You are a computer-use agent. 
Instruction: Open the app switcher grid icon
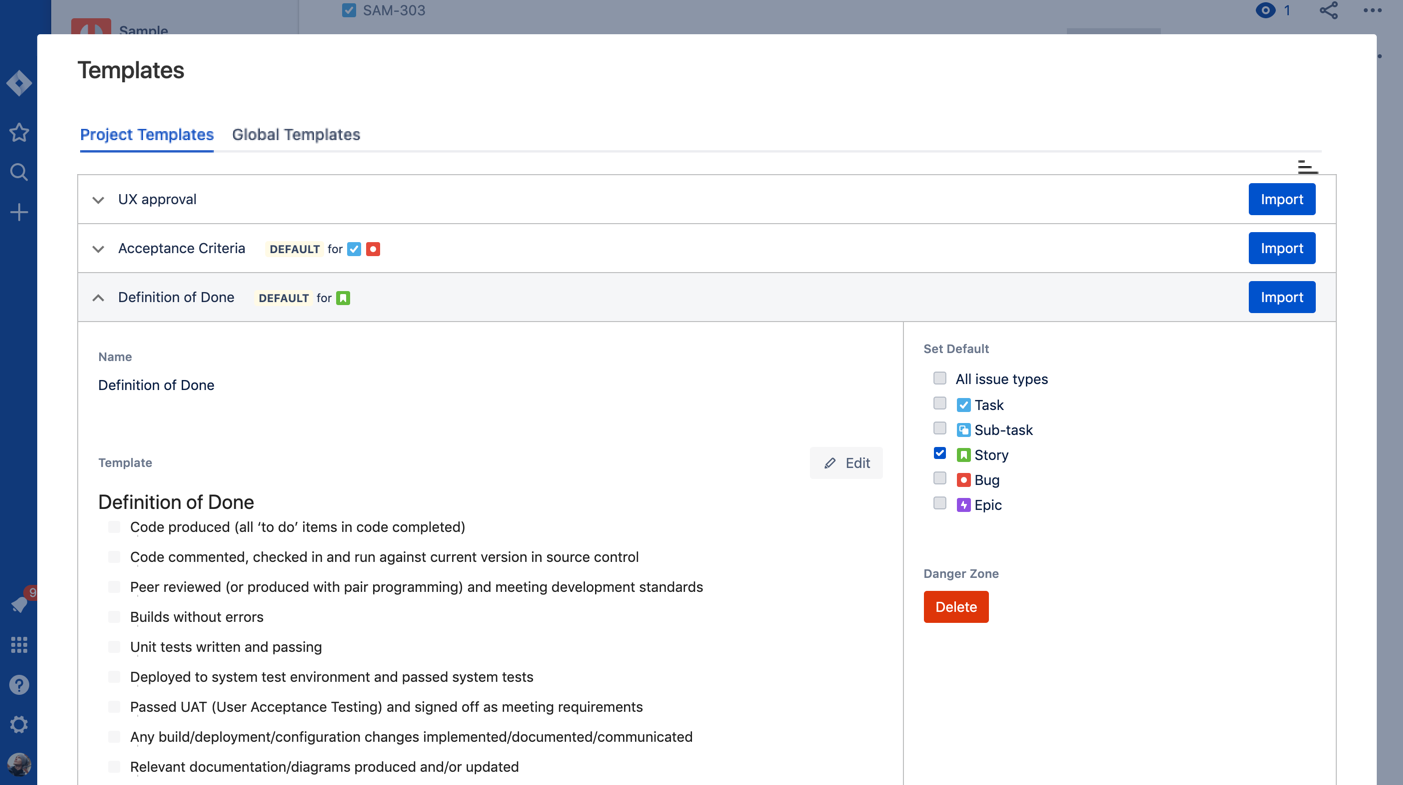[x=19, y=645]
